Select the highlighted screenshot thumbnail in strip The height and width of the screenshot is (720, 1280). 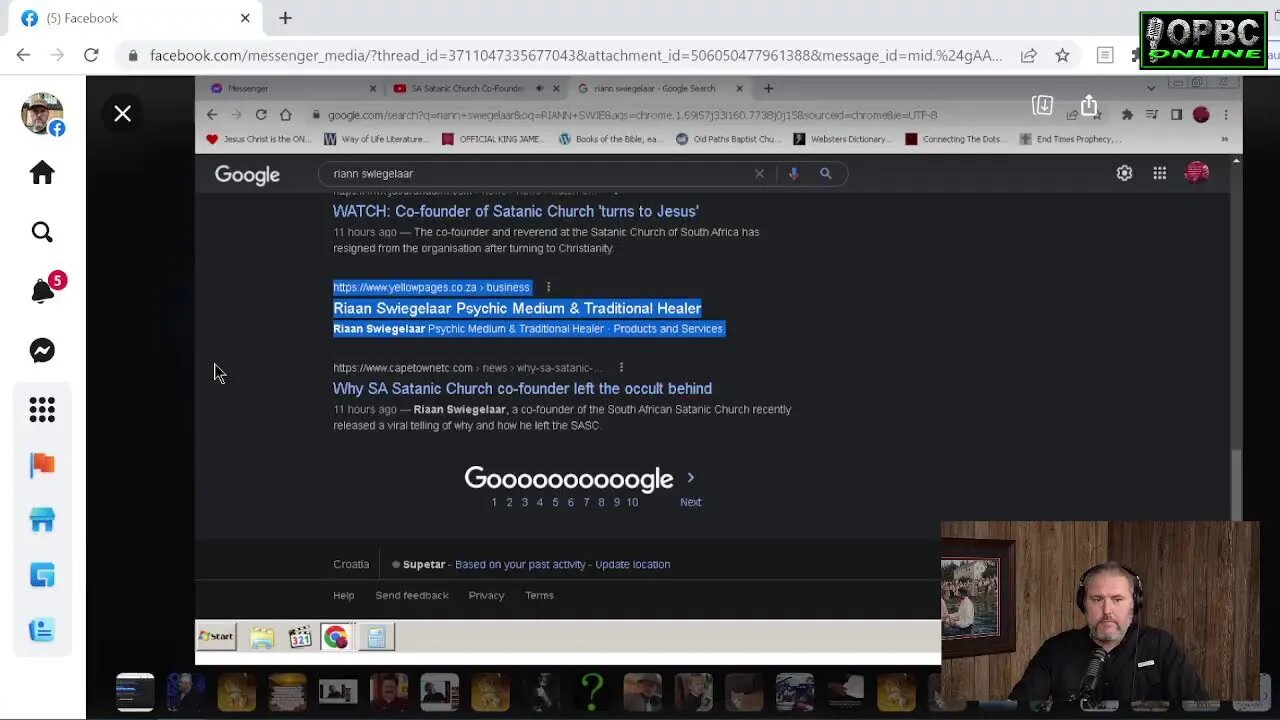[135, 691]
